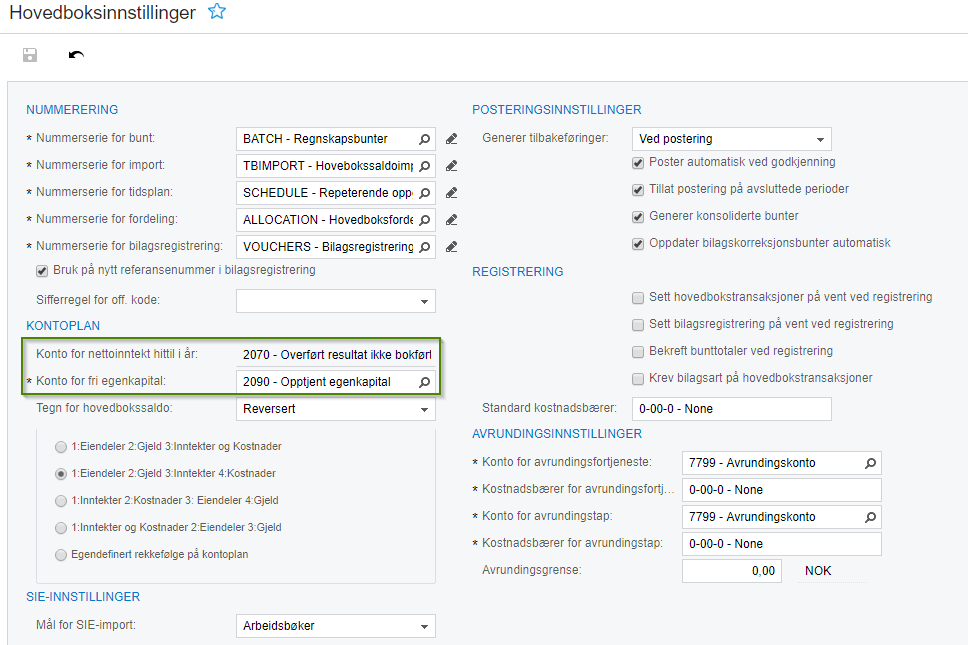Select radio 1:Inntekter 2:Kostnader 3: Eiendeler 4:Gjeld
The height and width of the screenshot is (645, 968).
coord(60,501)
